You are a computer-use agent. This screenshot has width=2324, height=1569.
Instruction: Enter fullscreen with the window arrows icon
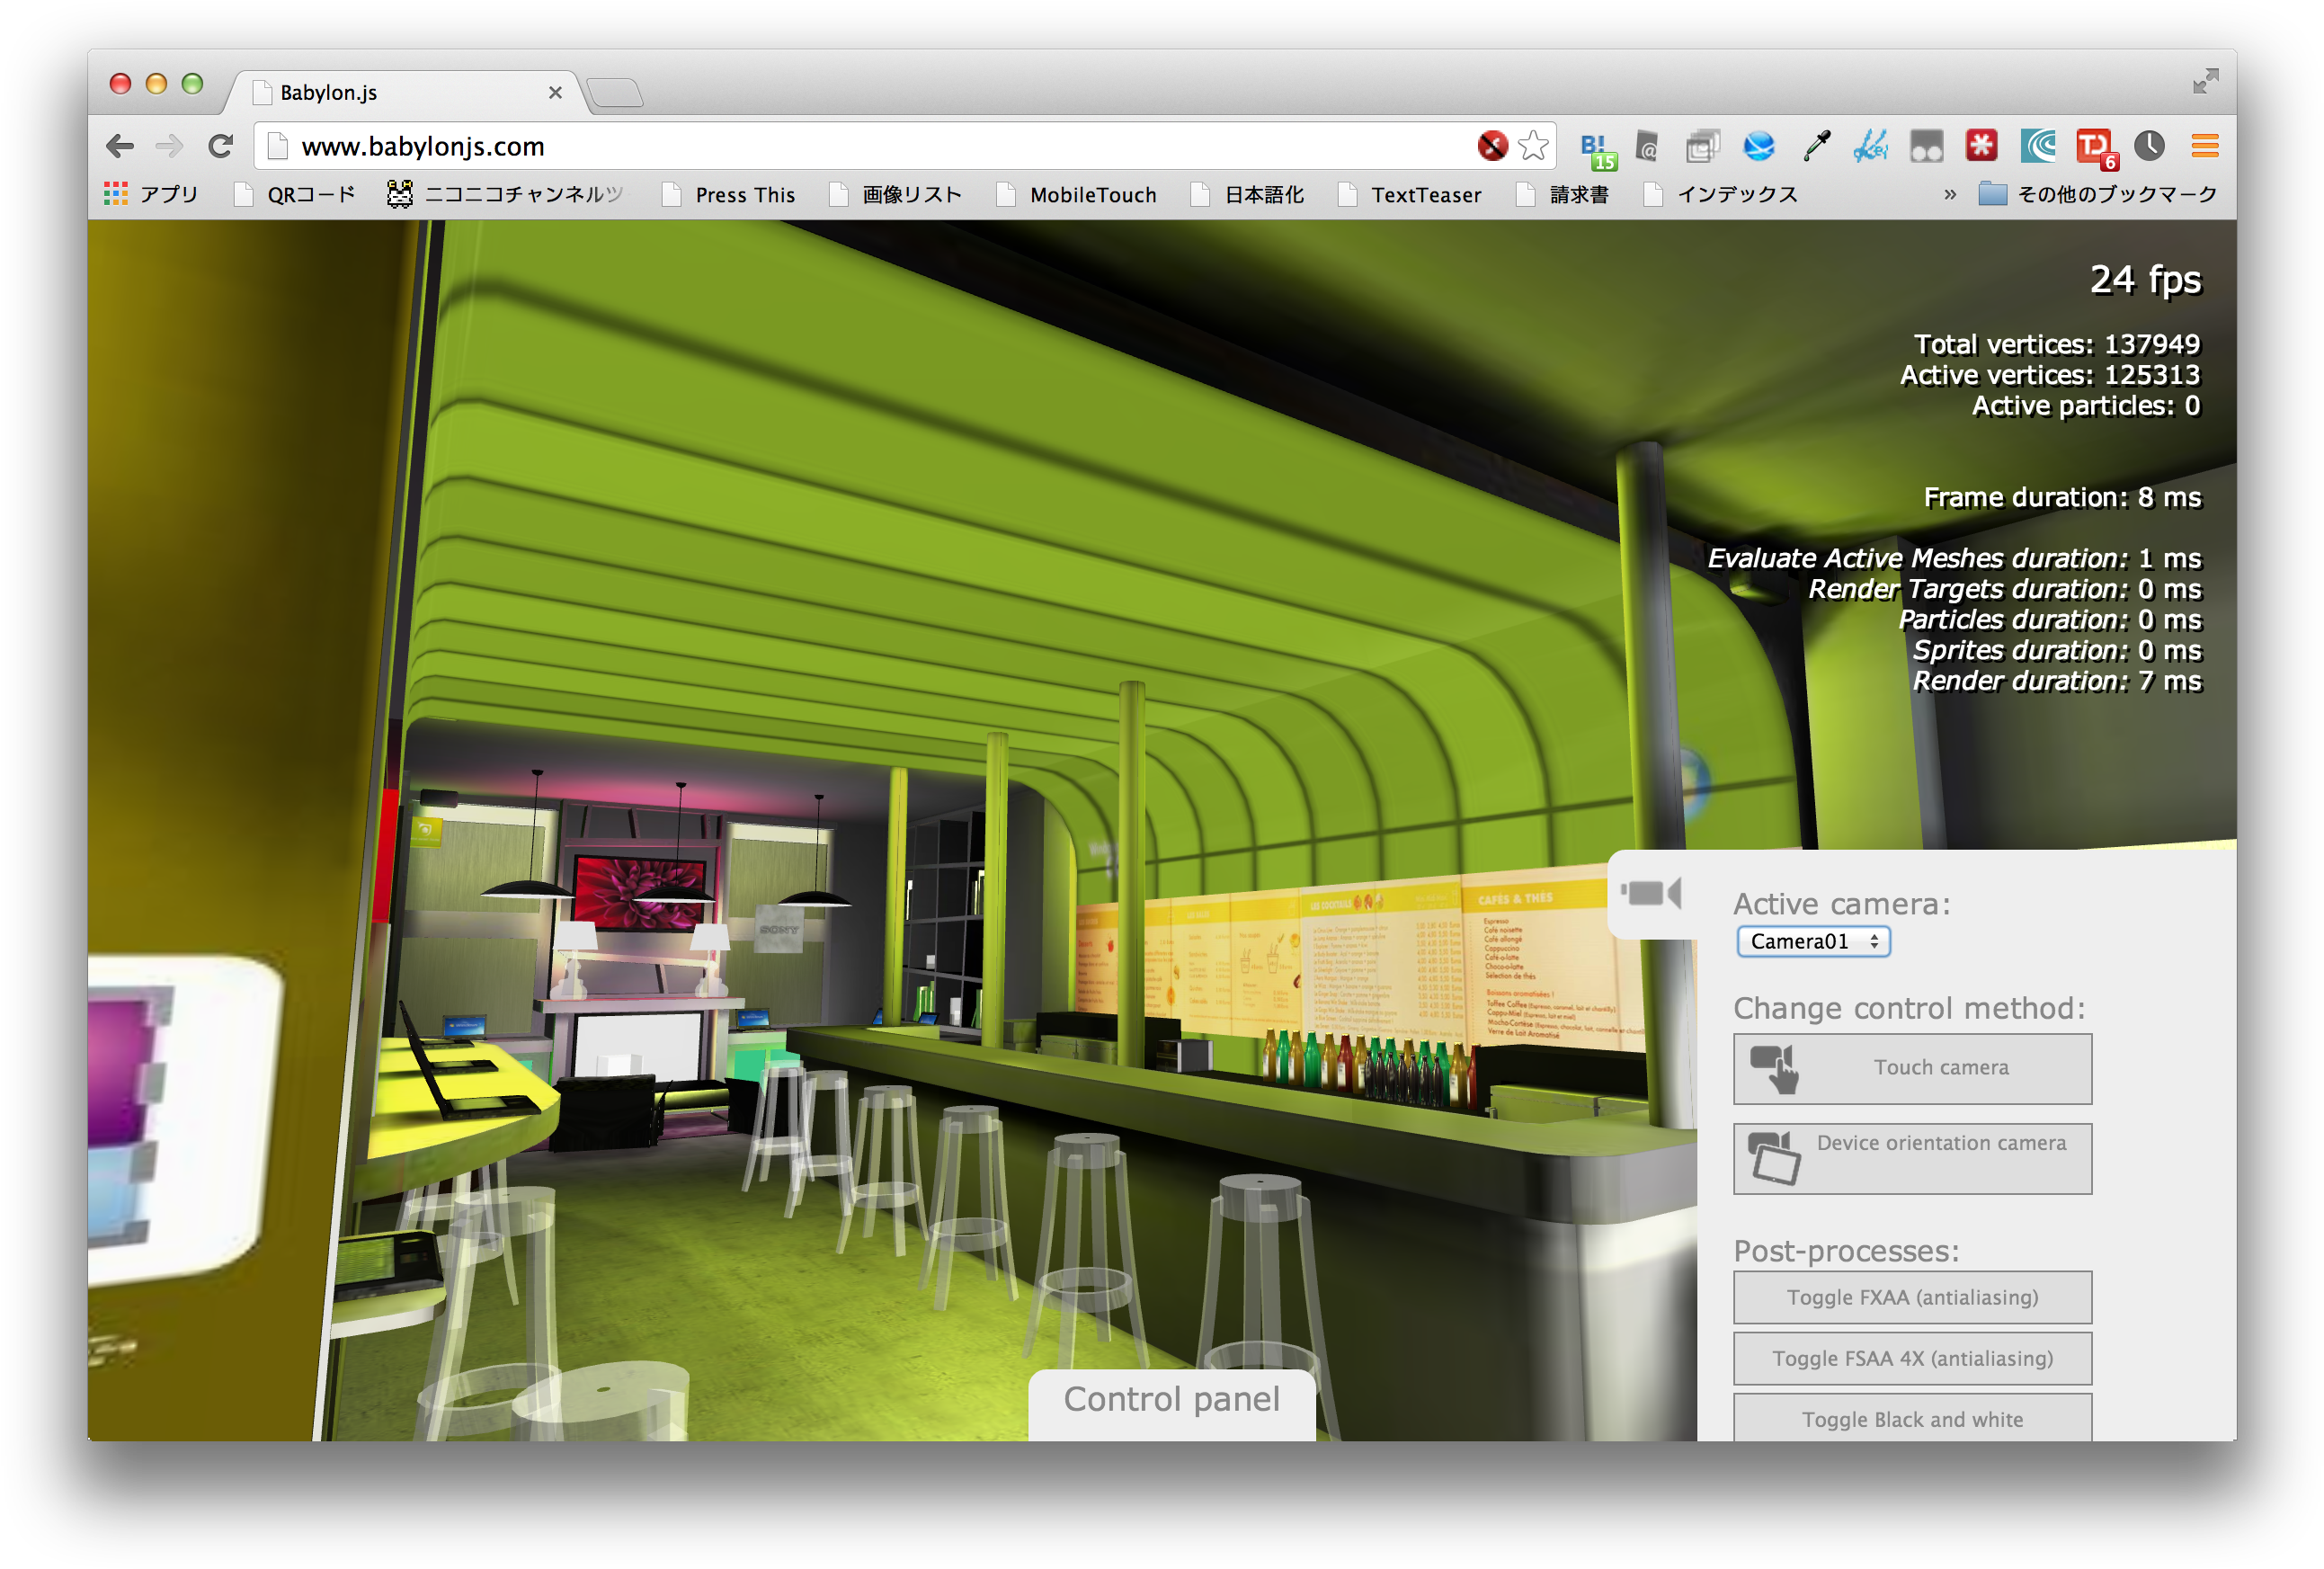pos(2205,81)
